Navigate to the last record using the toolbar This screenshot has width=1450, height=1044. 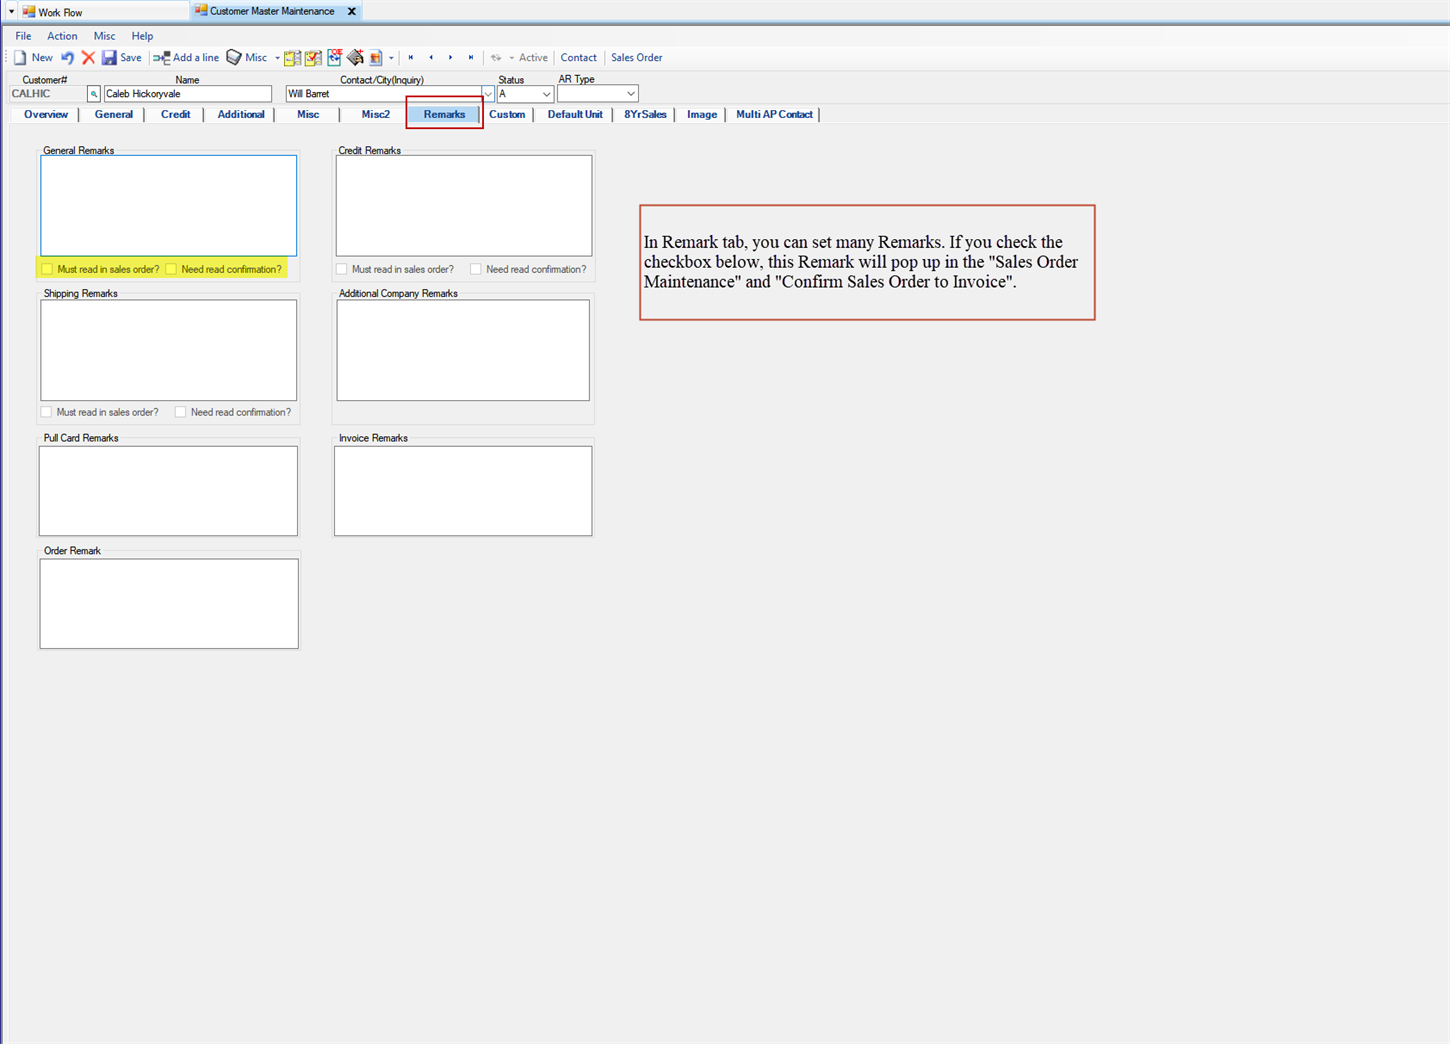470,57
